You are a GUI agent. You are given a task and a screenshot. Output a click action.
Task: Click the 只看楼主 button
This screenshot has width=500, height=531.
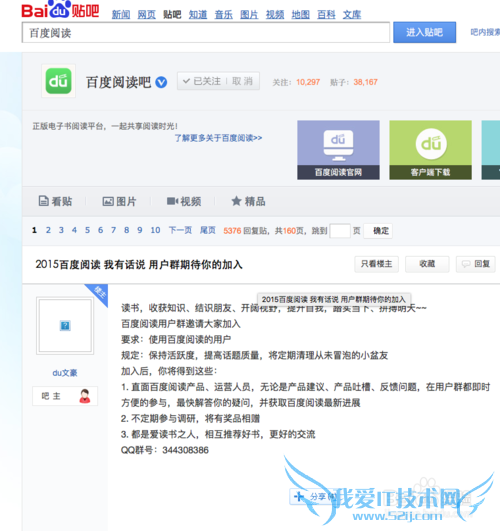click(376, 264)
